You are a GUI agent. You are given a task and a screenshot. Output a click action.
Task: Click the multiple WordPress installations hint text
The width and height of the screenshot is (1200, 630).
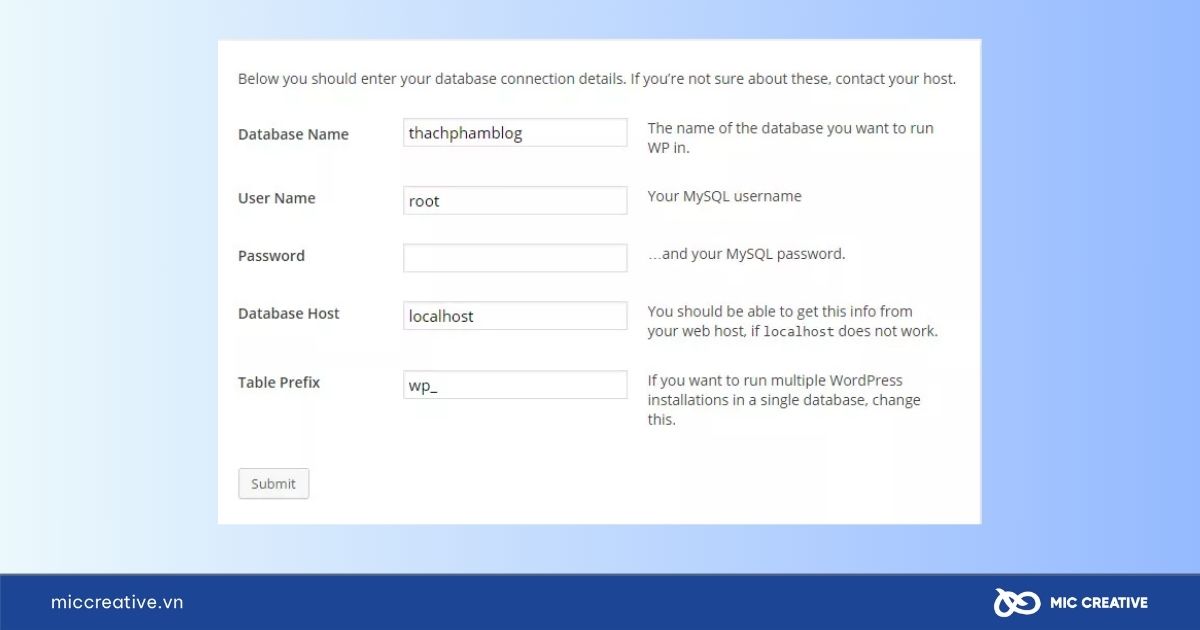pyautogui.click(x=784, y=400)
